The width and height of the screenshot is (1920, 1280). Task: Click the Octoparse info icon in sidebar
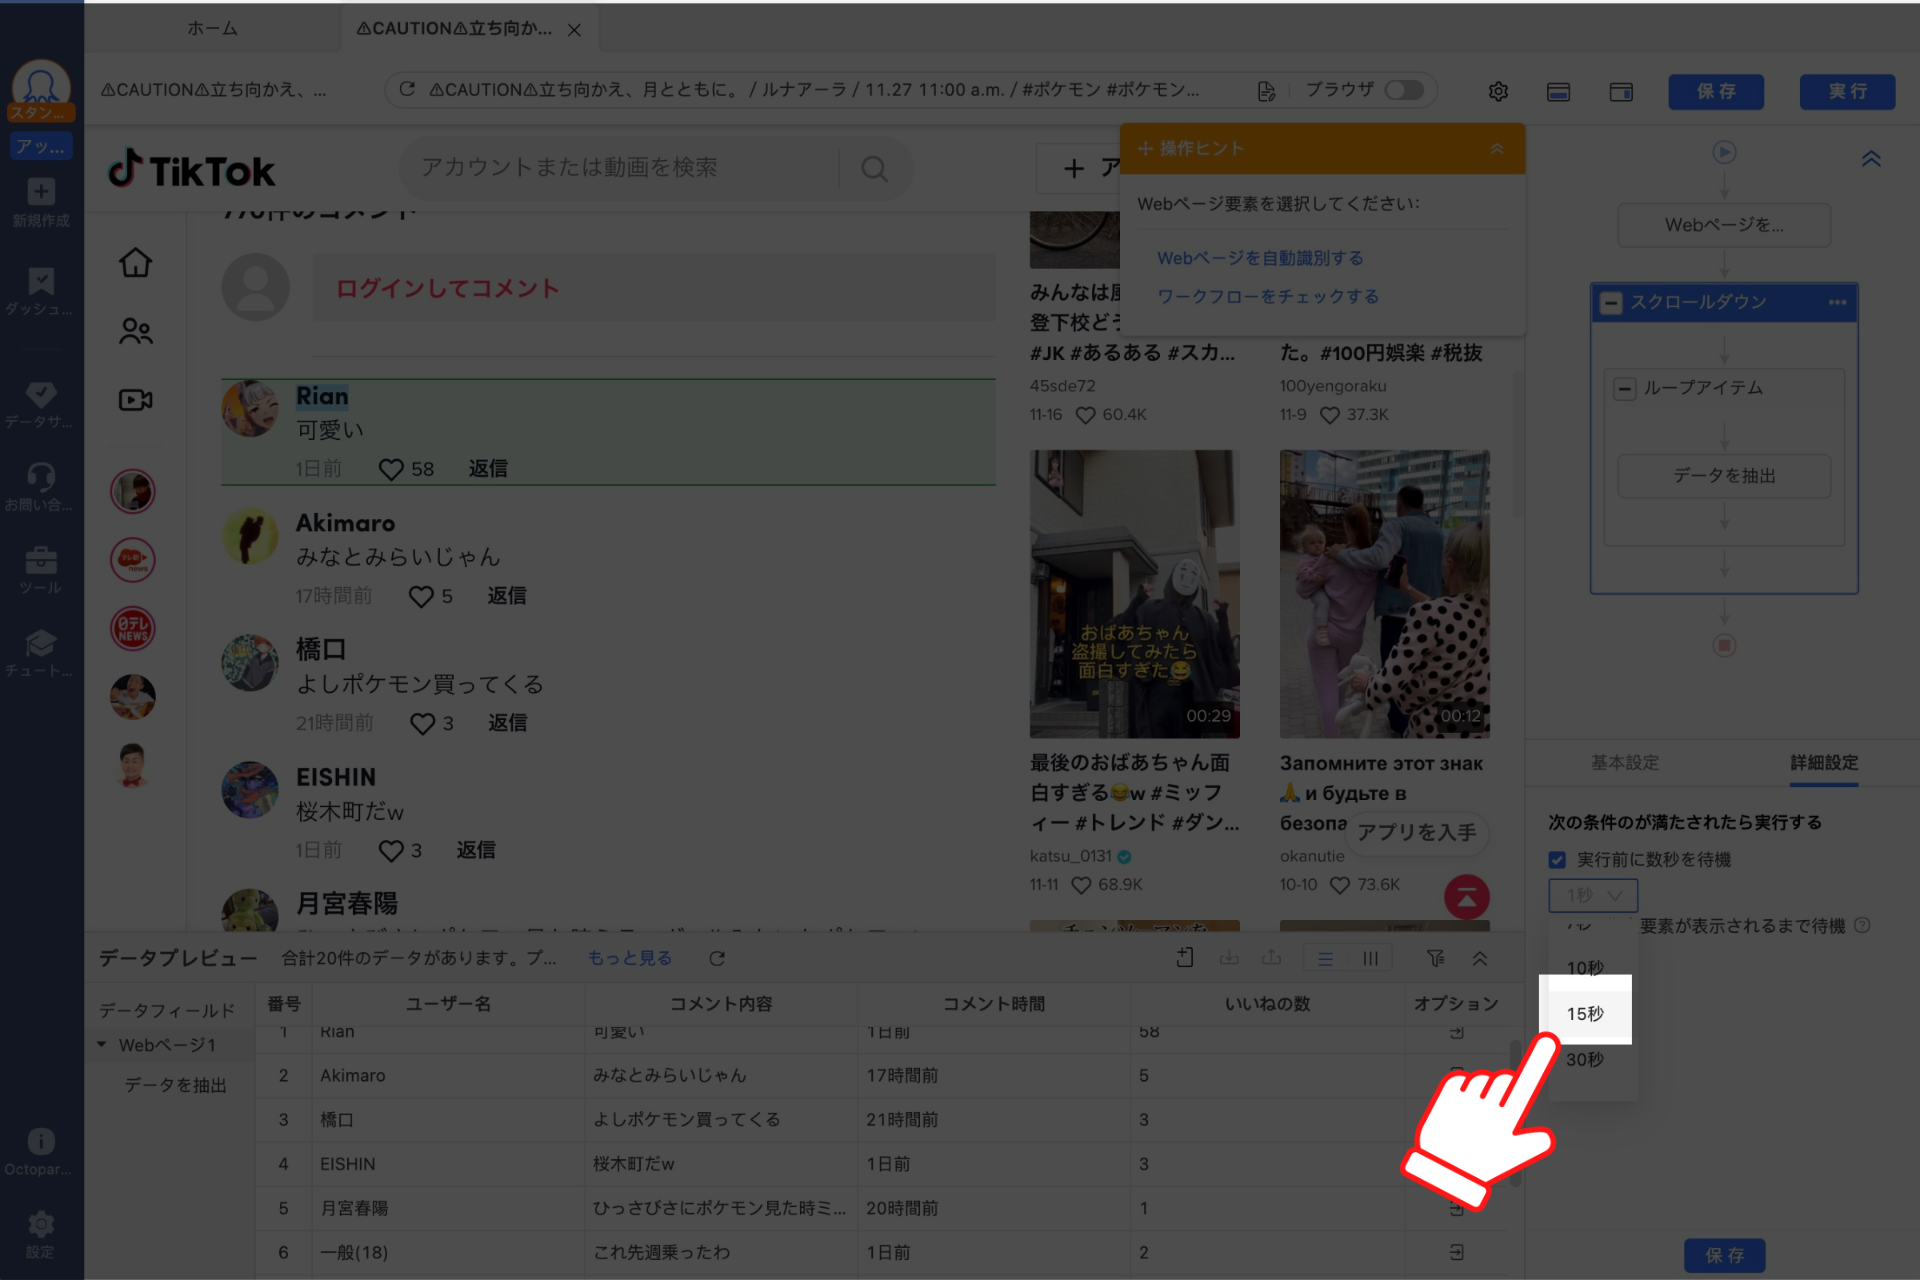coord(41,1142)
